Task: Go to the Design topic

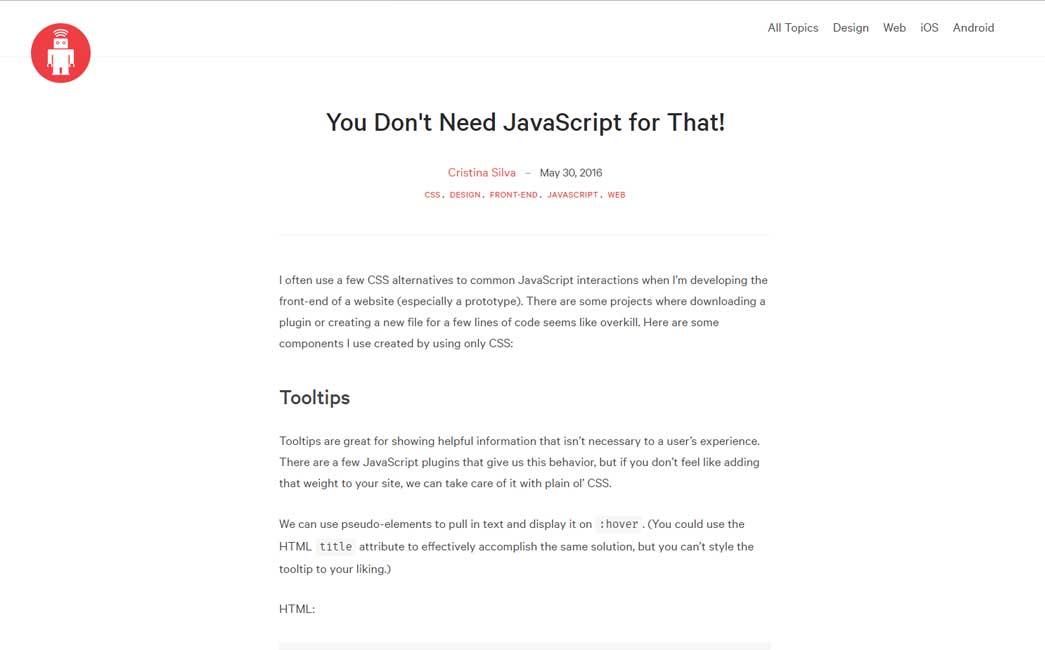Action: point(850,28)
